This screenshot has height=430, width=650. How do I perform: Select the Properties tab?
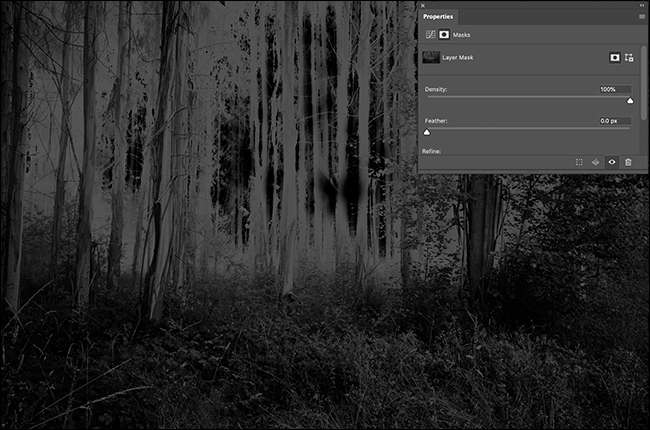pyautogui.click(x=439, y=17)
